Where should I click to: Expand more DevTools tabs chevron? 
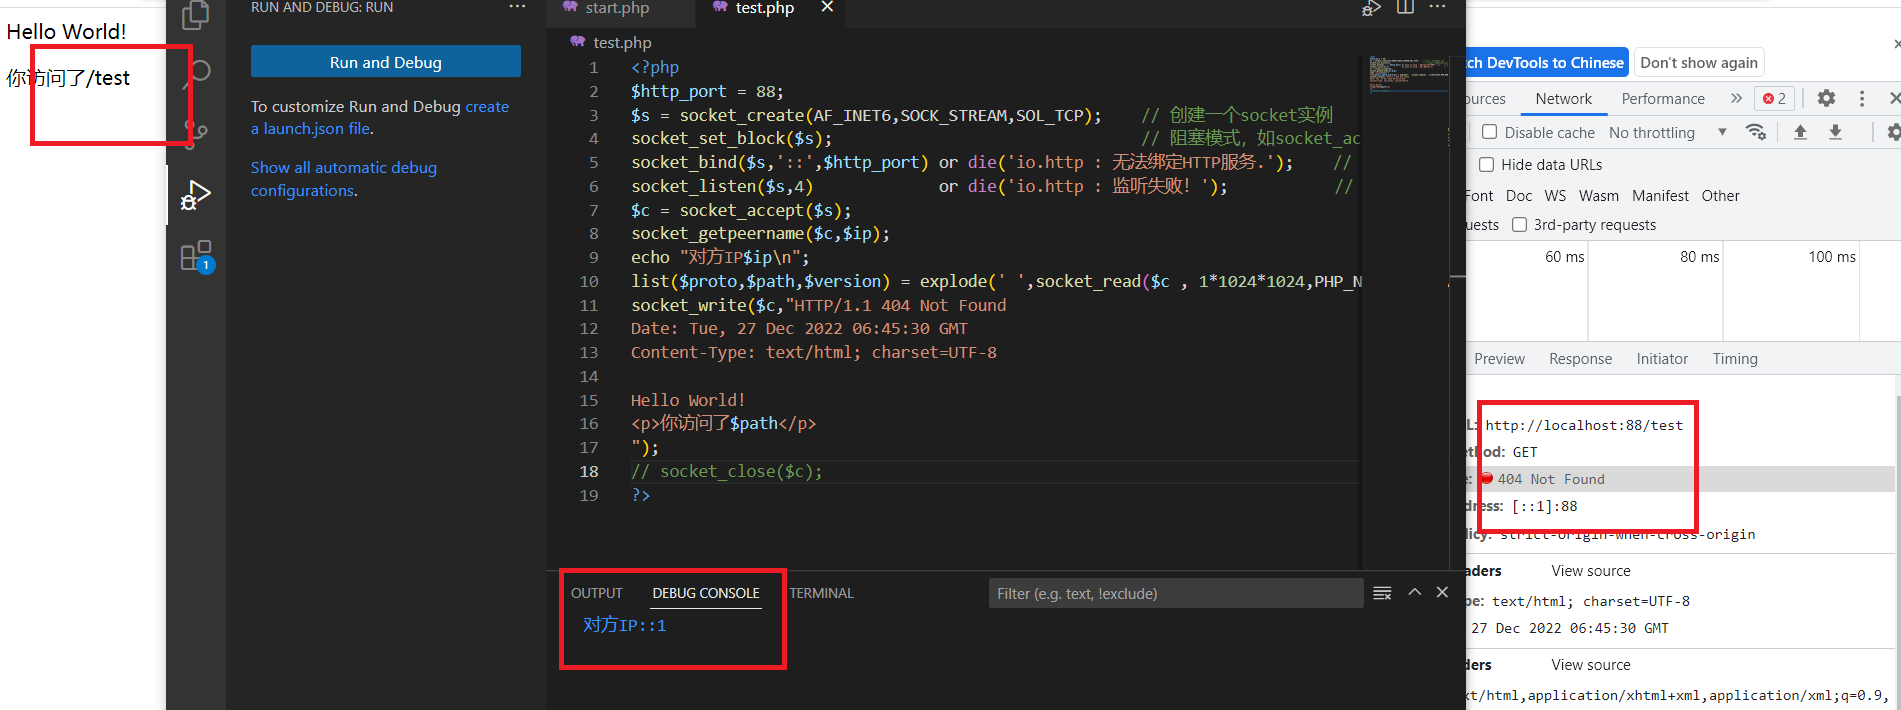point(1736,98)
